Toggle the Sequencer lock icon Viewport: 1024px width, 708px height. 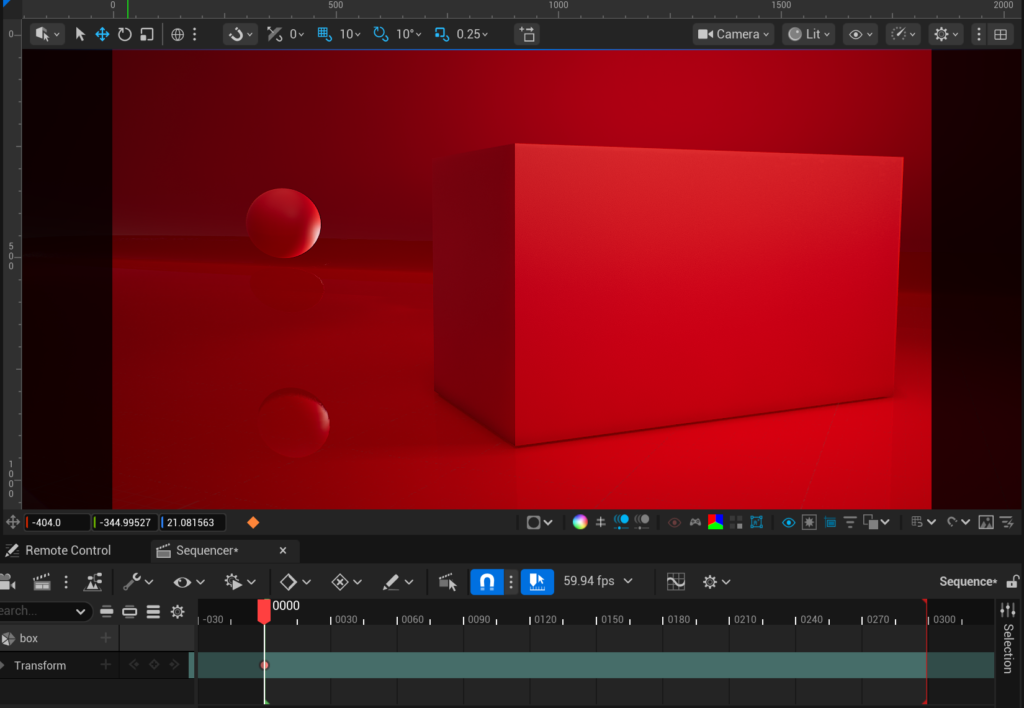click(1012, 581)
